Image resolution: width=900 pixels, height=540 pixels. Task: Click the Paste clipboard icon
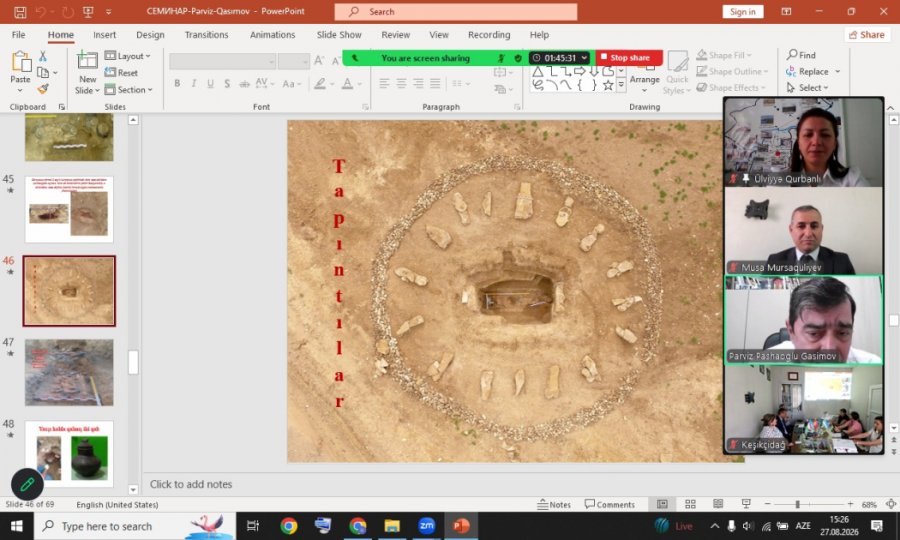pos(21,61)
